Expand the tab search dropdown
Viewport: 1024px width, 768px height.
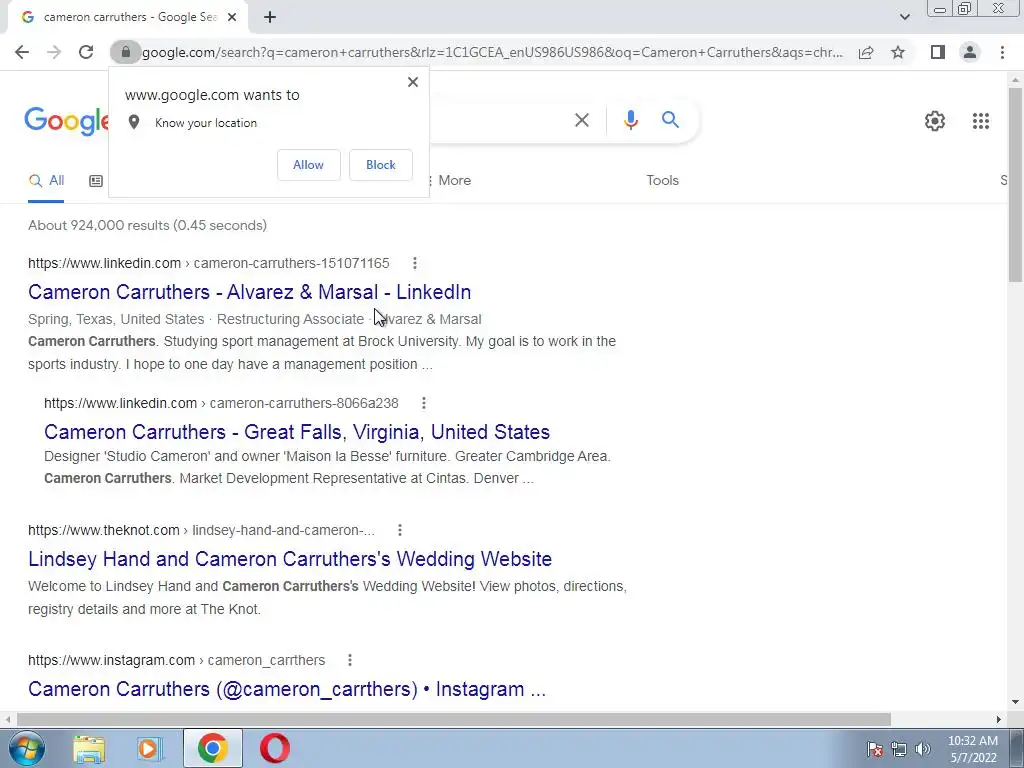point(904,17)
